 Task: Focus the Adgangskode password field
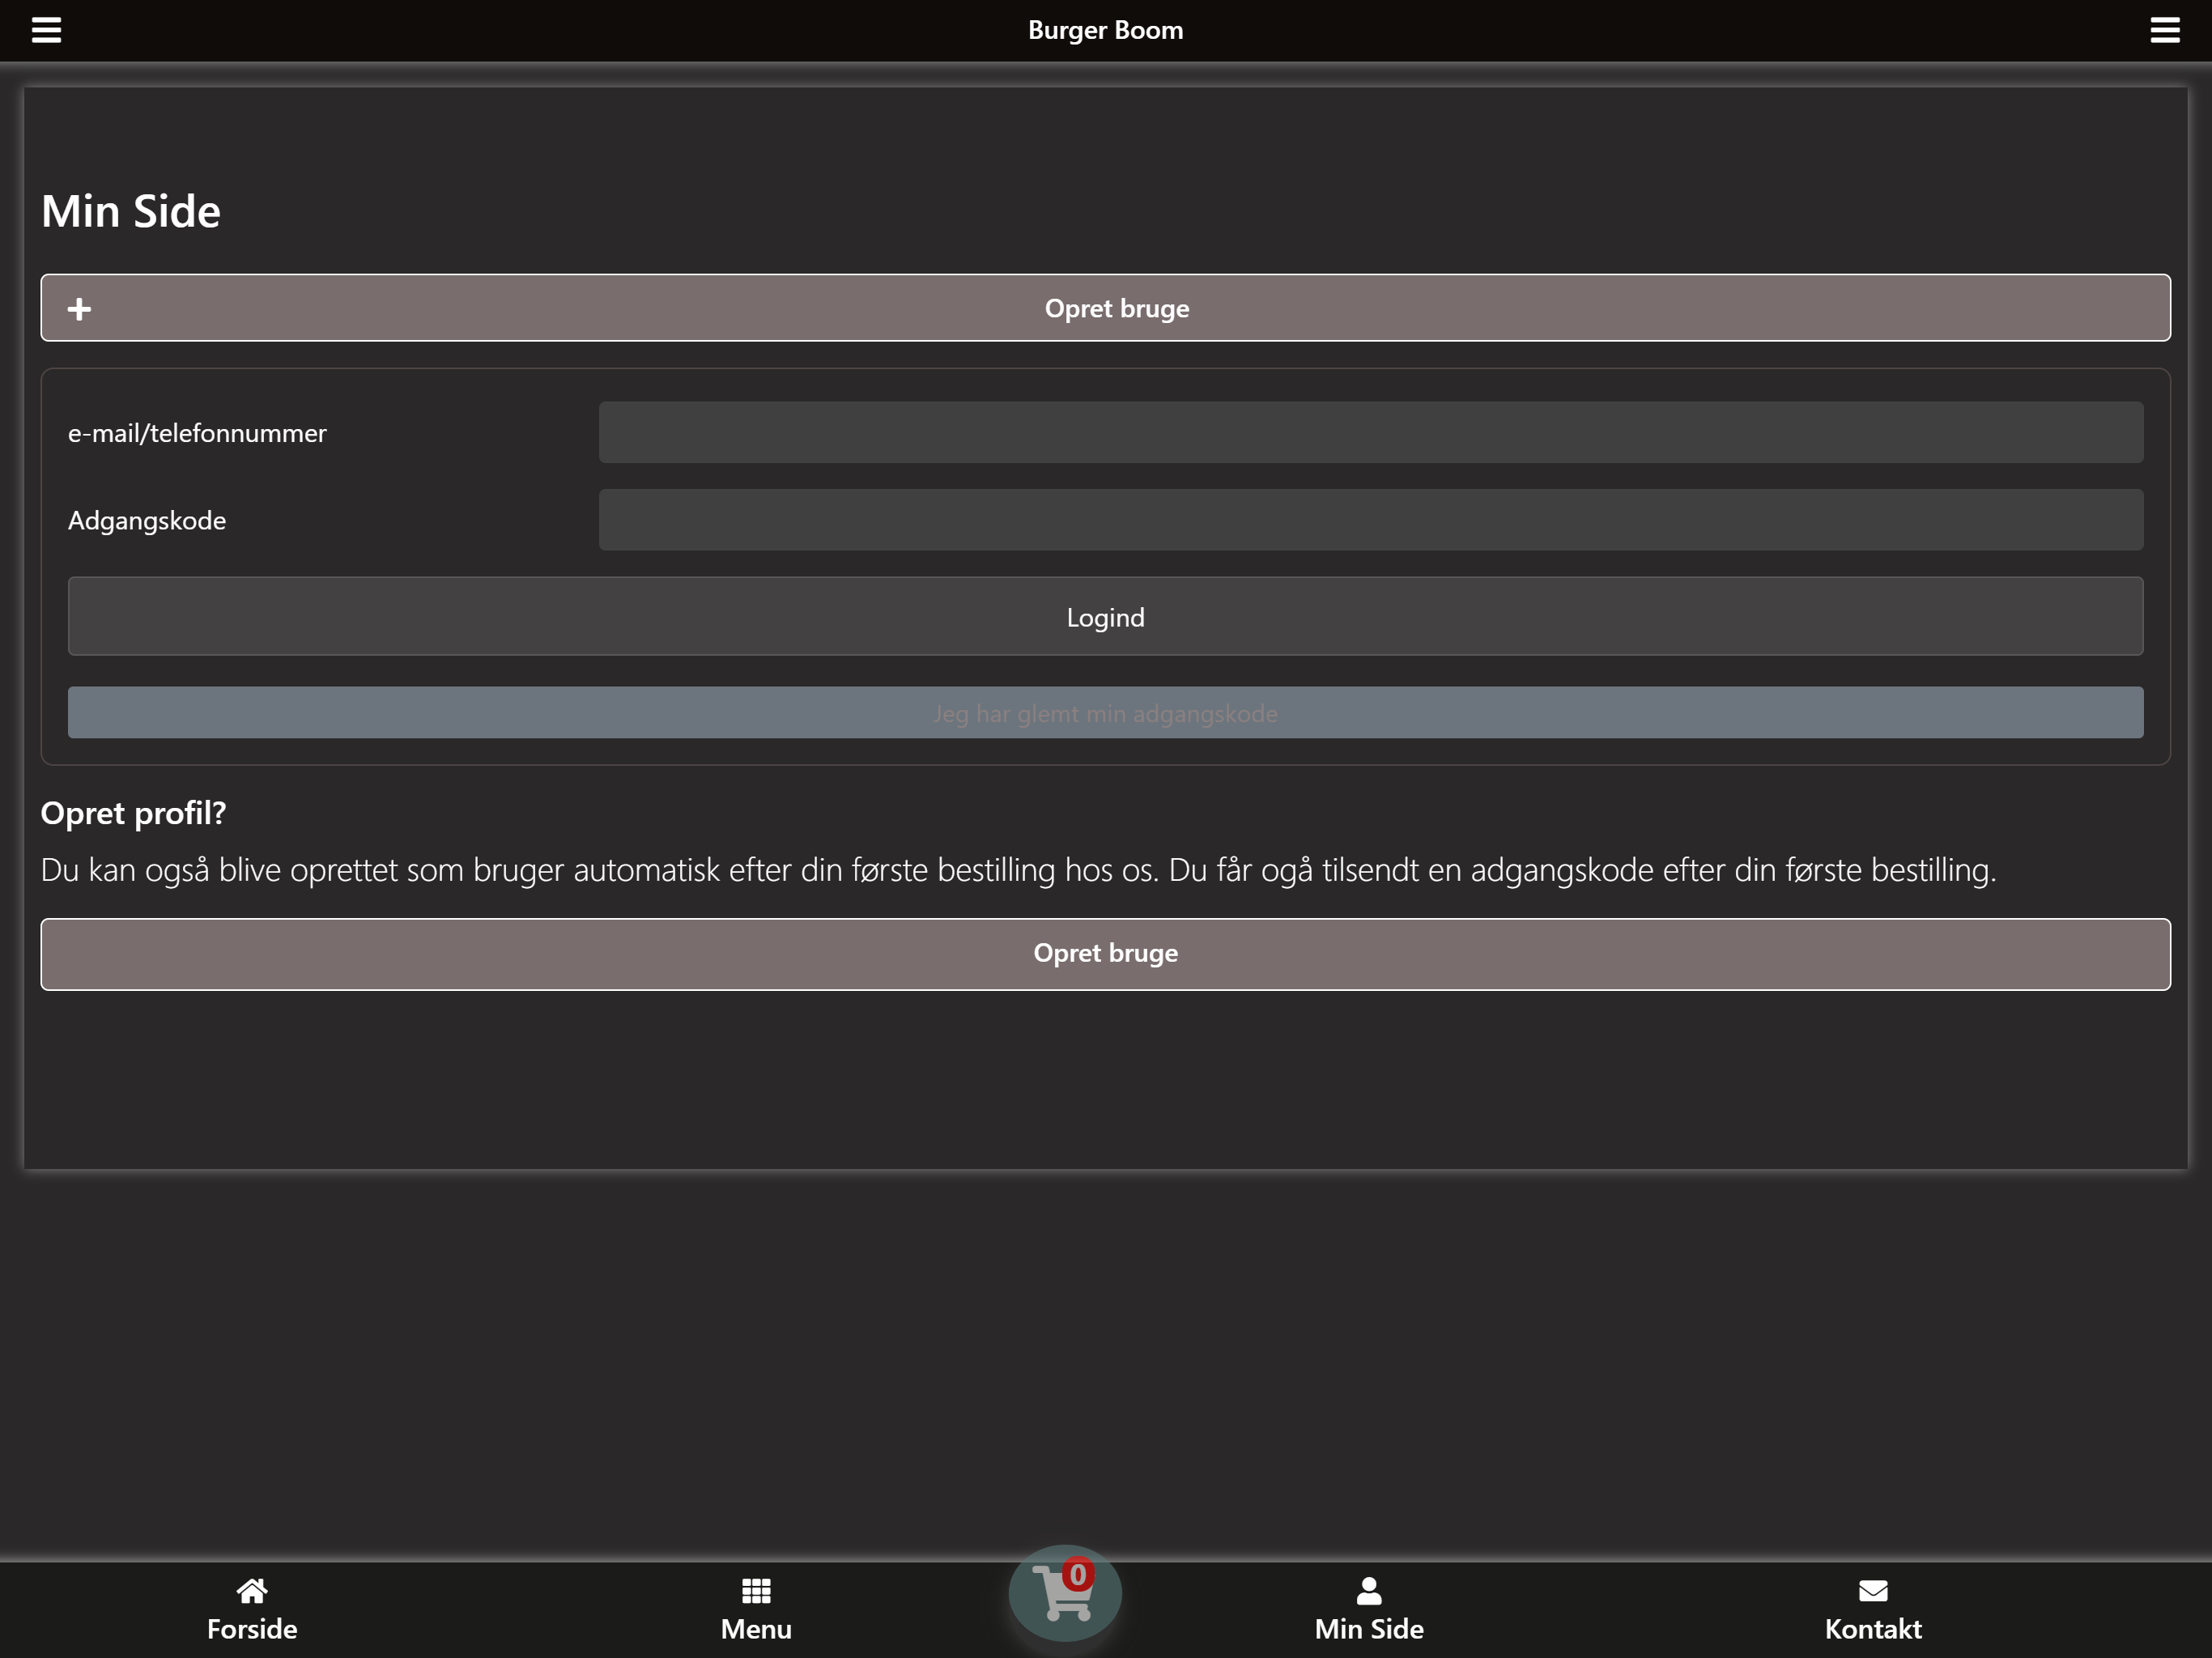[x=1371, y=520]
